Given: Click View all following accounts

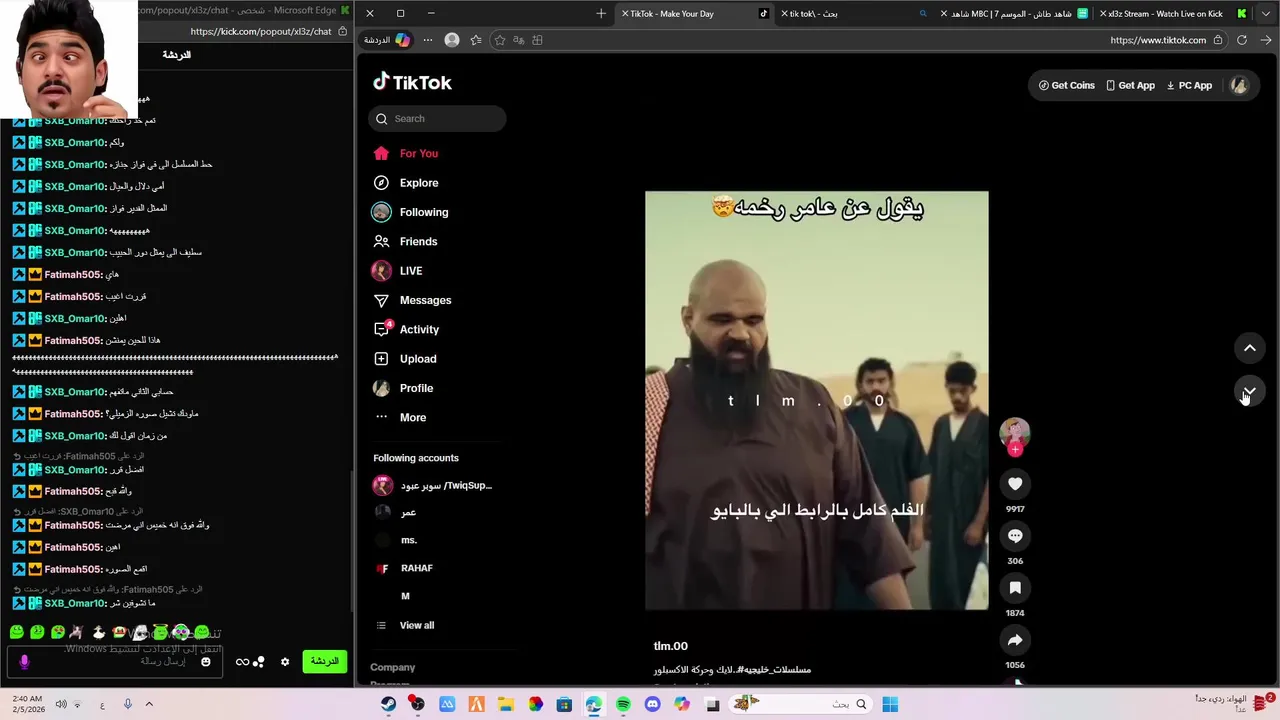Looking at the screenshot, I should pyautogui.click(x=405, y=626).
